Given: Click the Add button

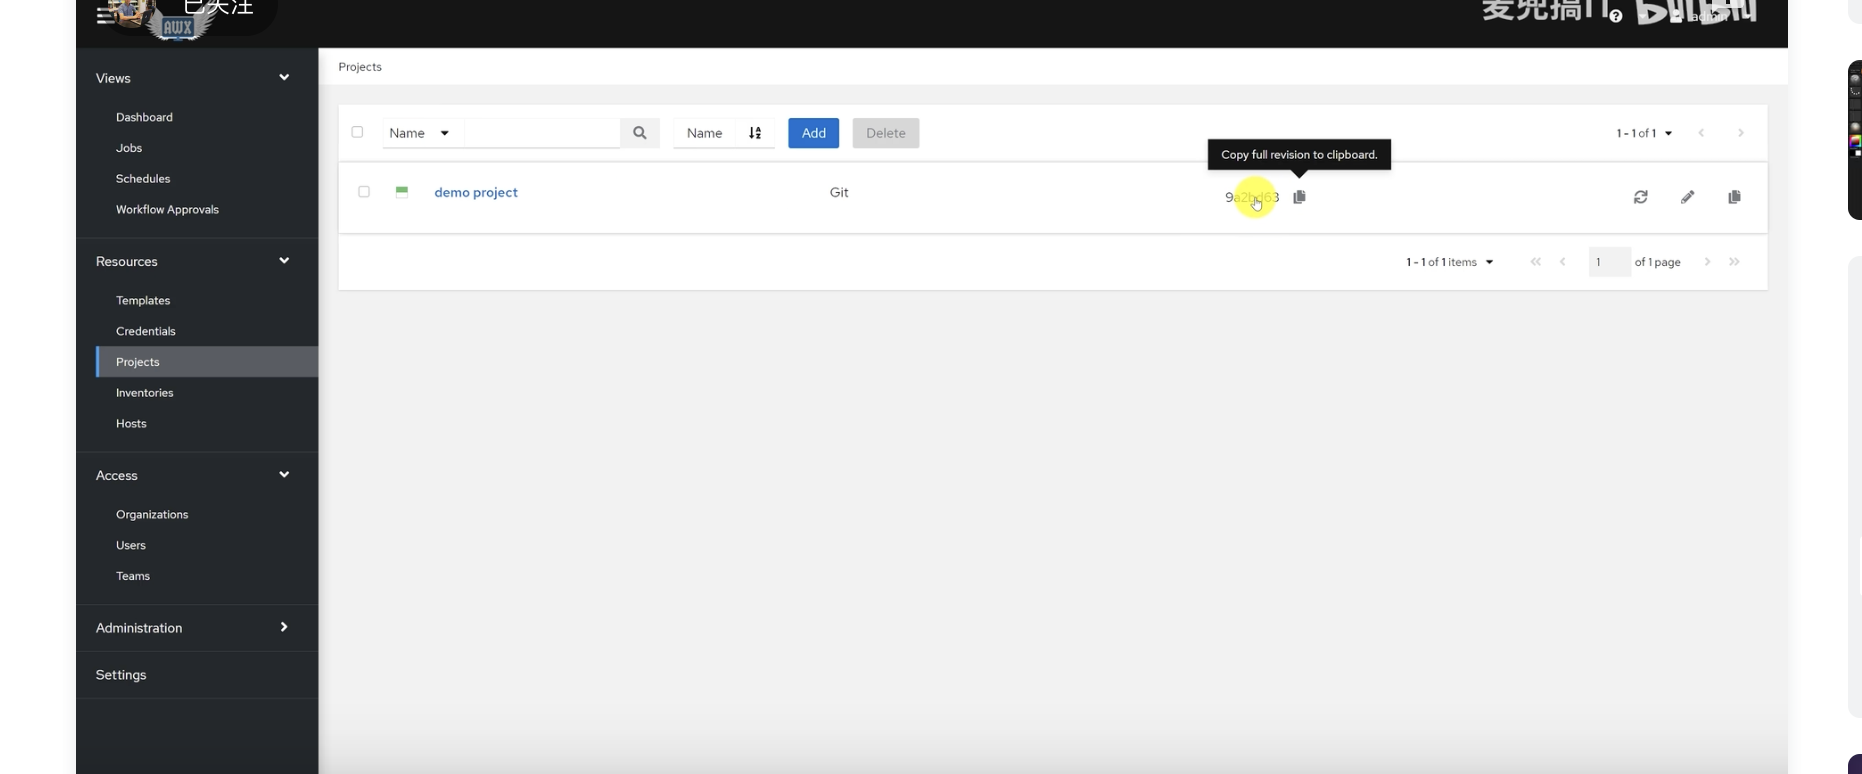Looking at the screenshot, I should 814,133.
